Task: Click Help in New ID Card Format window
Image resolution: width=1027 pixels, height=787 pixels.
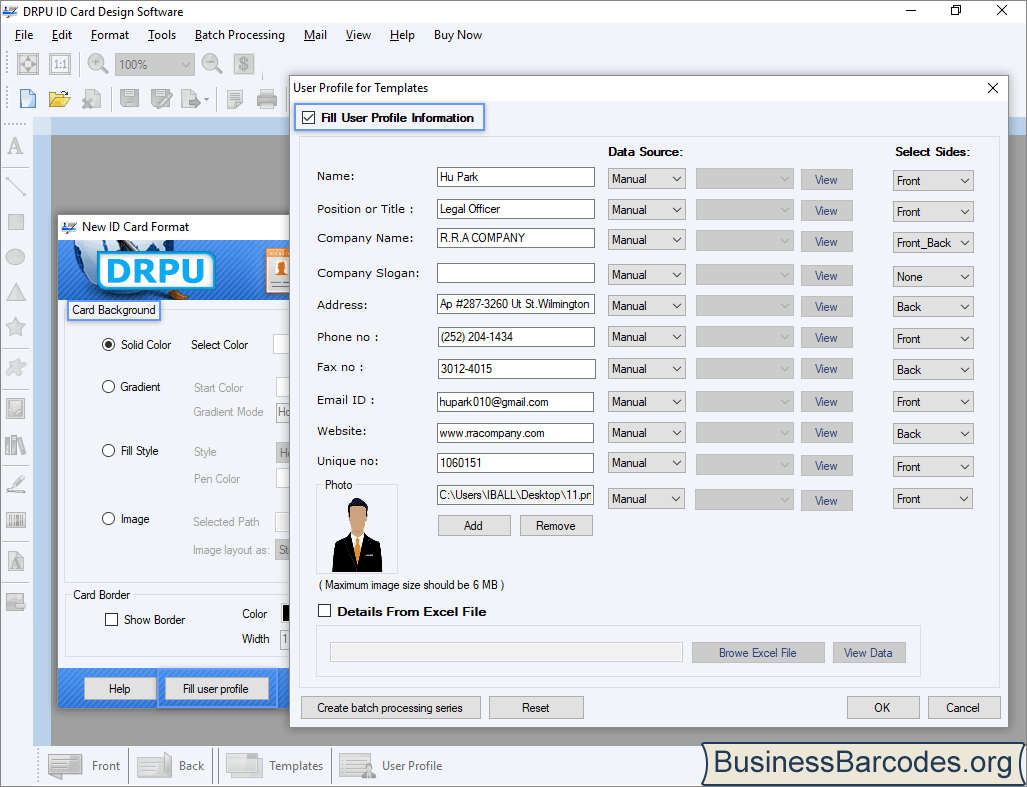Action: coord(120,689)
